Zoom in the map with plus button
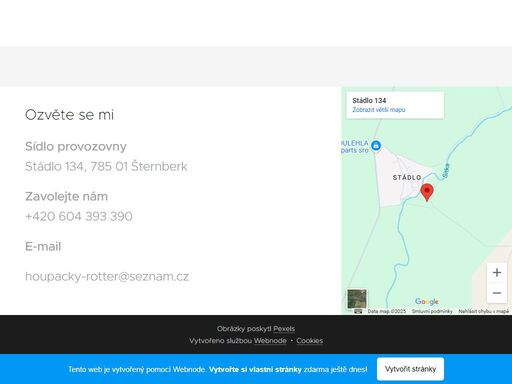The height and width of the screenshot is (384, 512). 497,272
